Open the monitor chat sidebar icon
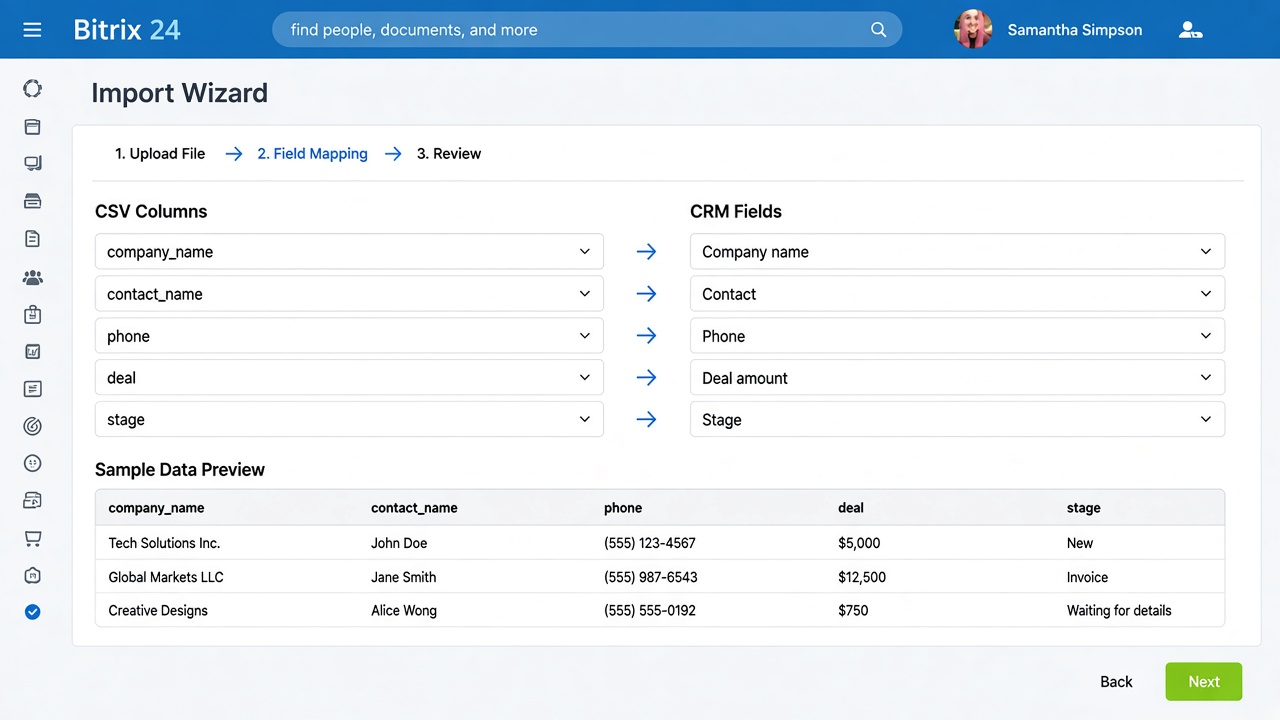Viewport: 1280px width, 720px height. point(32,164)
